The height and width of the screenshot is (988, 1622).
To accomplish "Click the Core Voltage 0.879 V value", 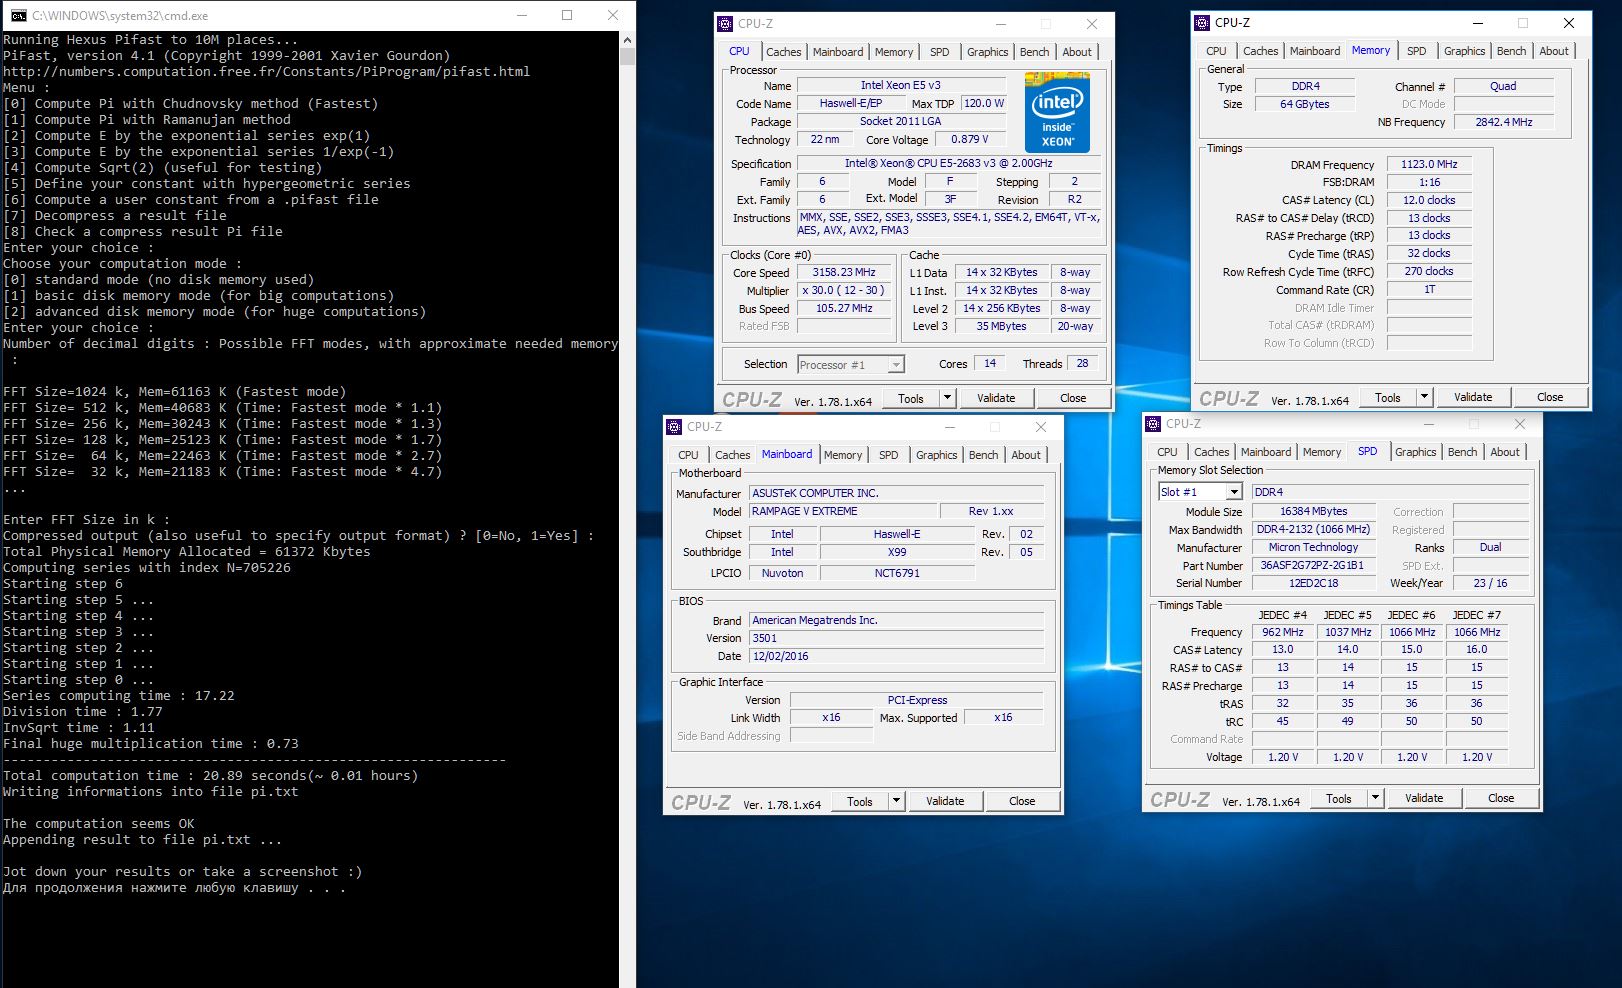I will click(x=969, y=140).
